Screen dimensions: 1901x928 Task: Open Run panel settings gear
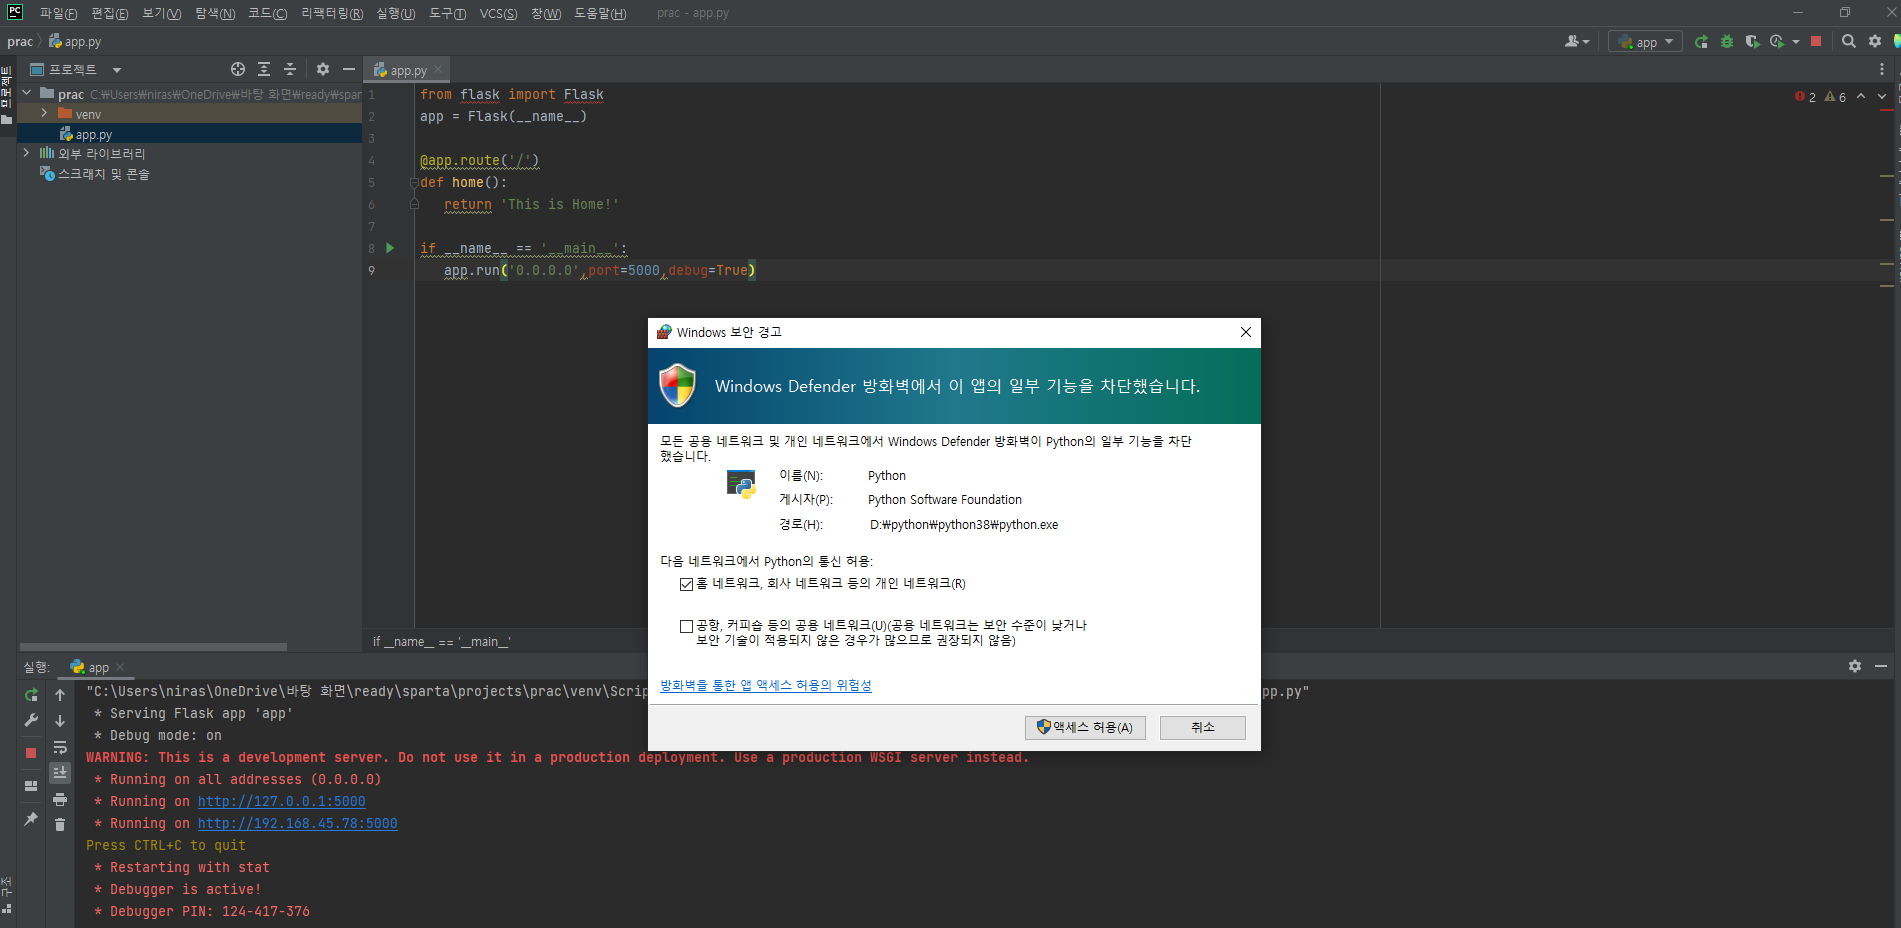(1855, 666)
